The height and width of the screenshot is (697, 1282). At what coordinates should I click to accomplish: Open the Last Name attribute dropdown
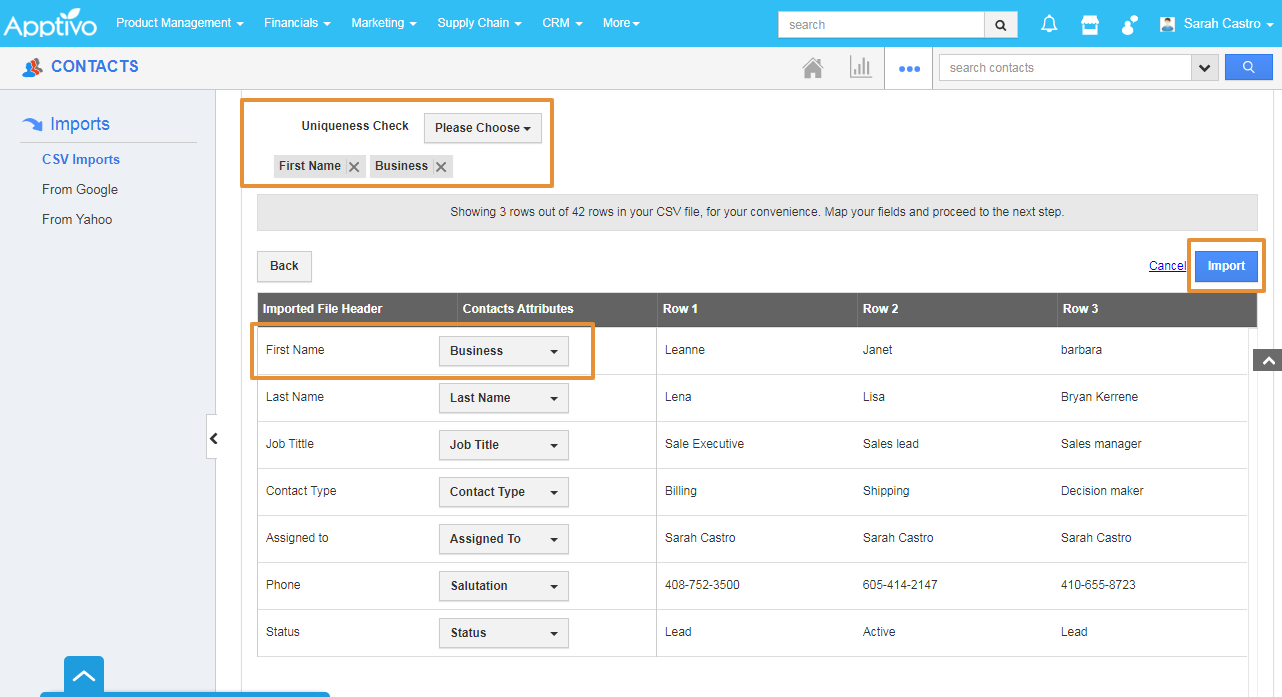tap(503, 398)
